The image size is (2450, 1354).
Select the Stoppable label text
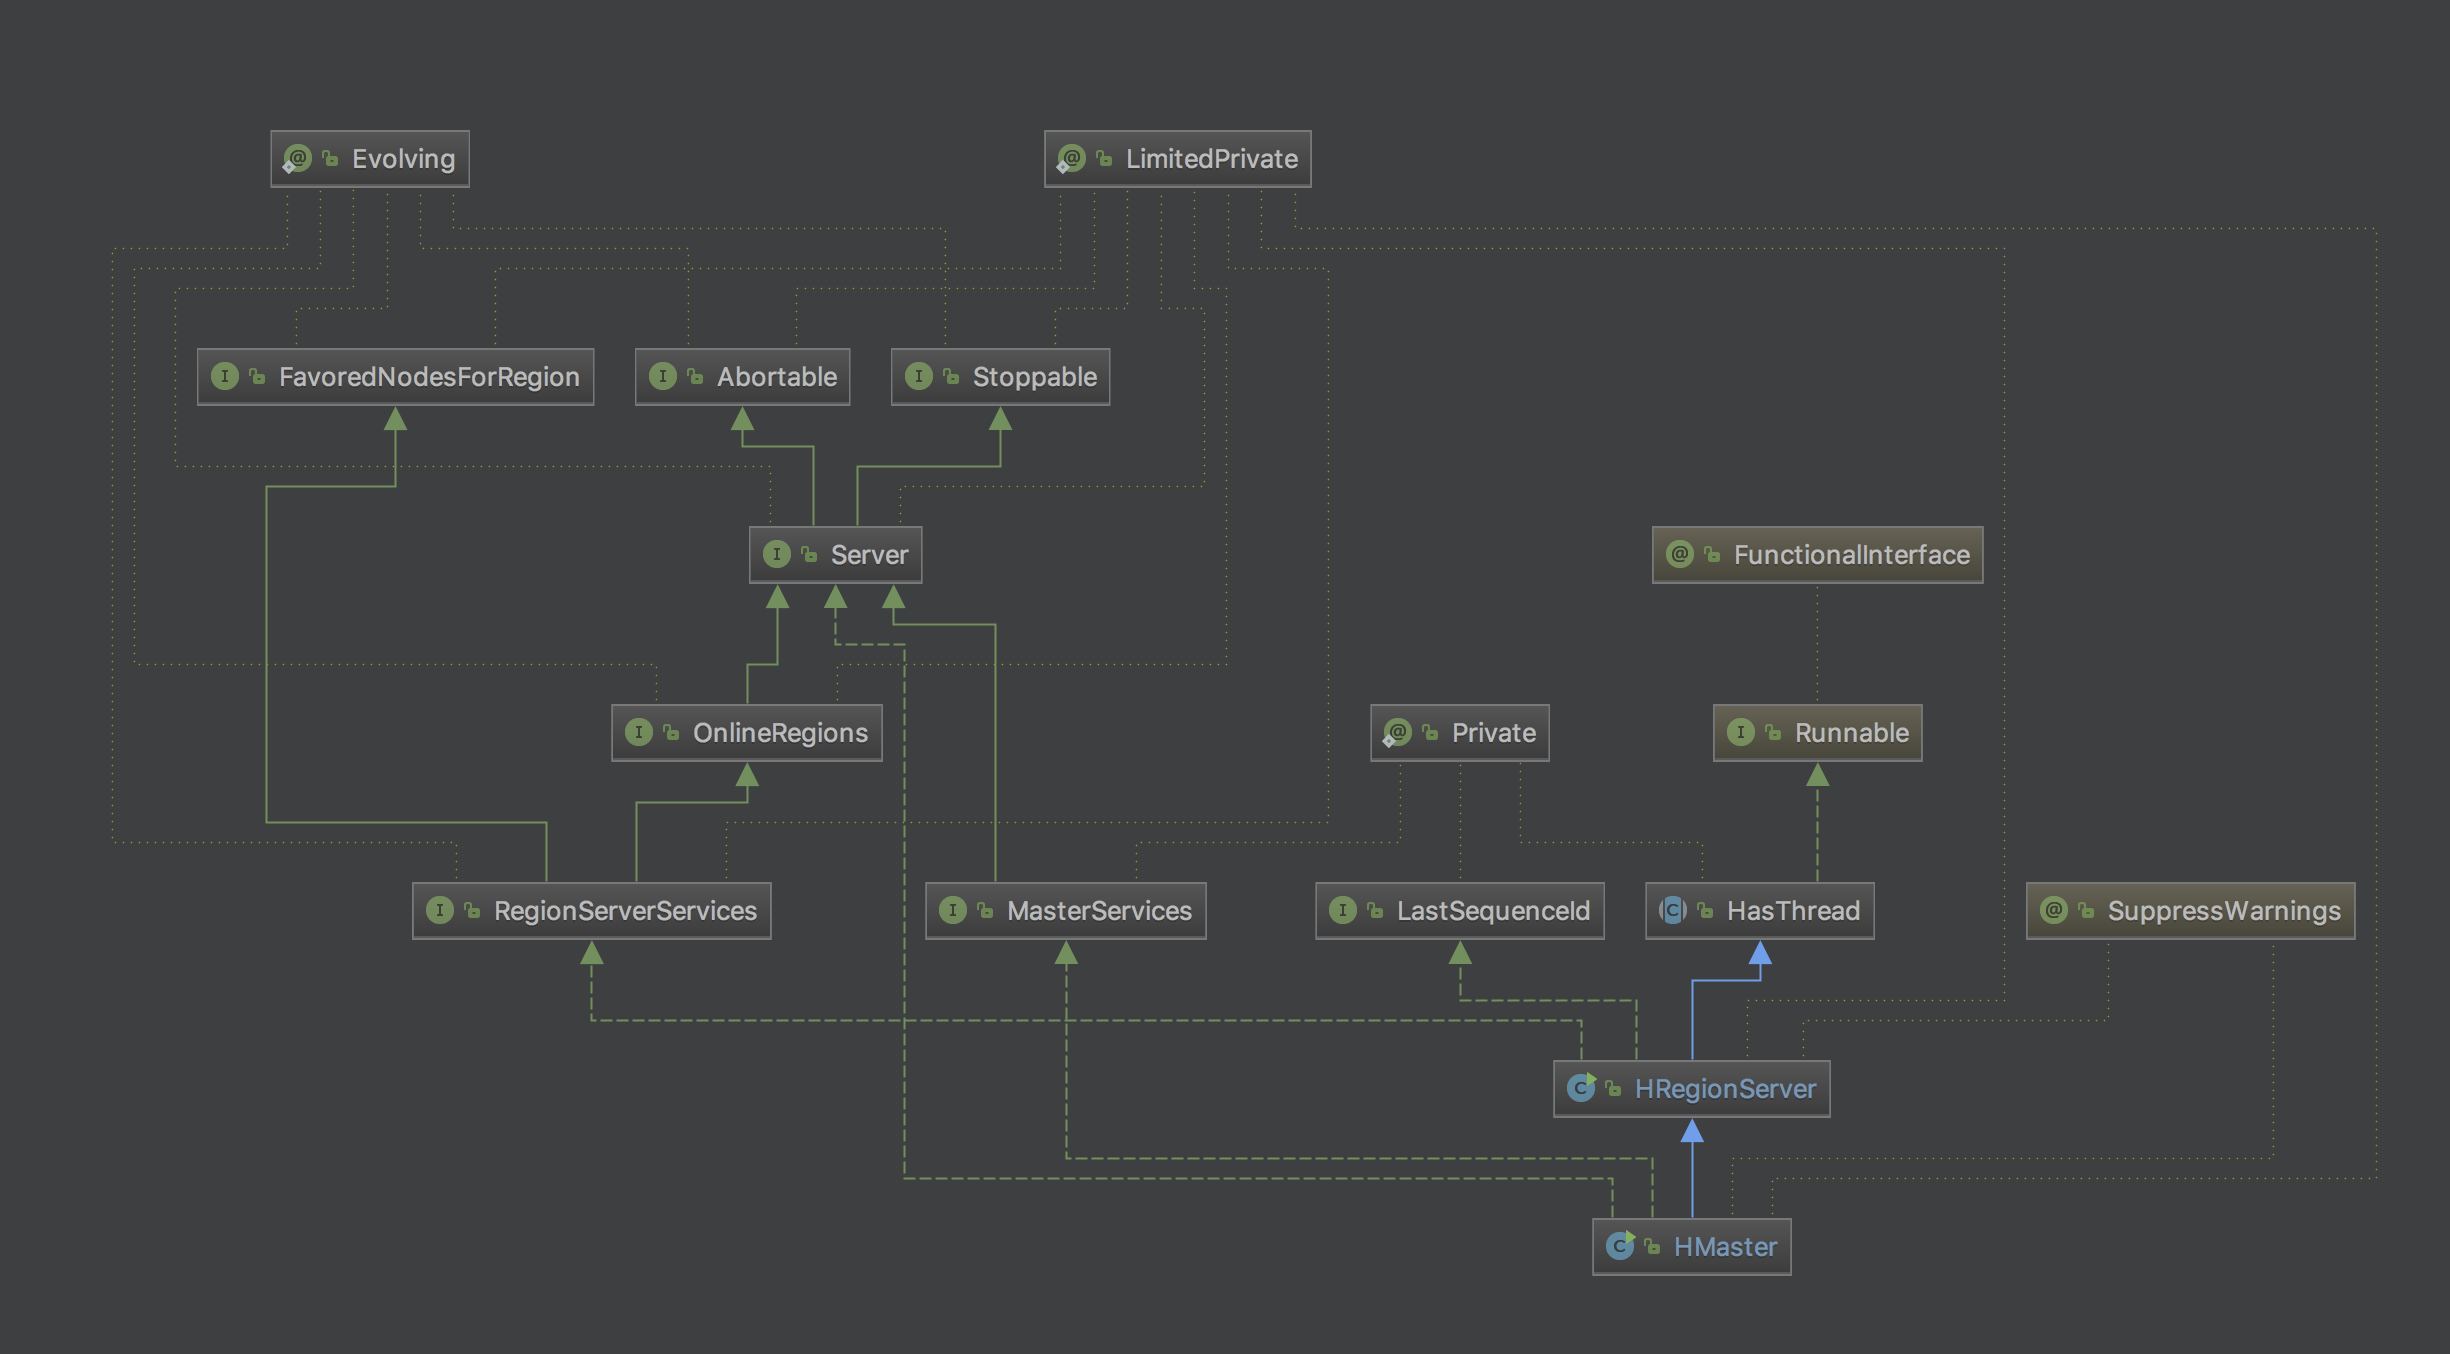click(x=1035, y=377)
